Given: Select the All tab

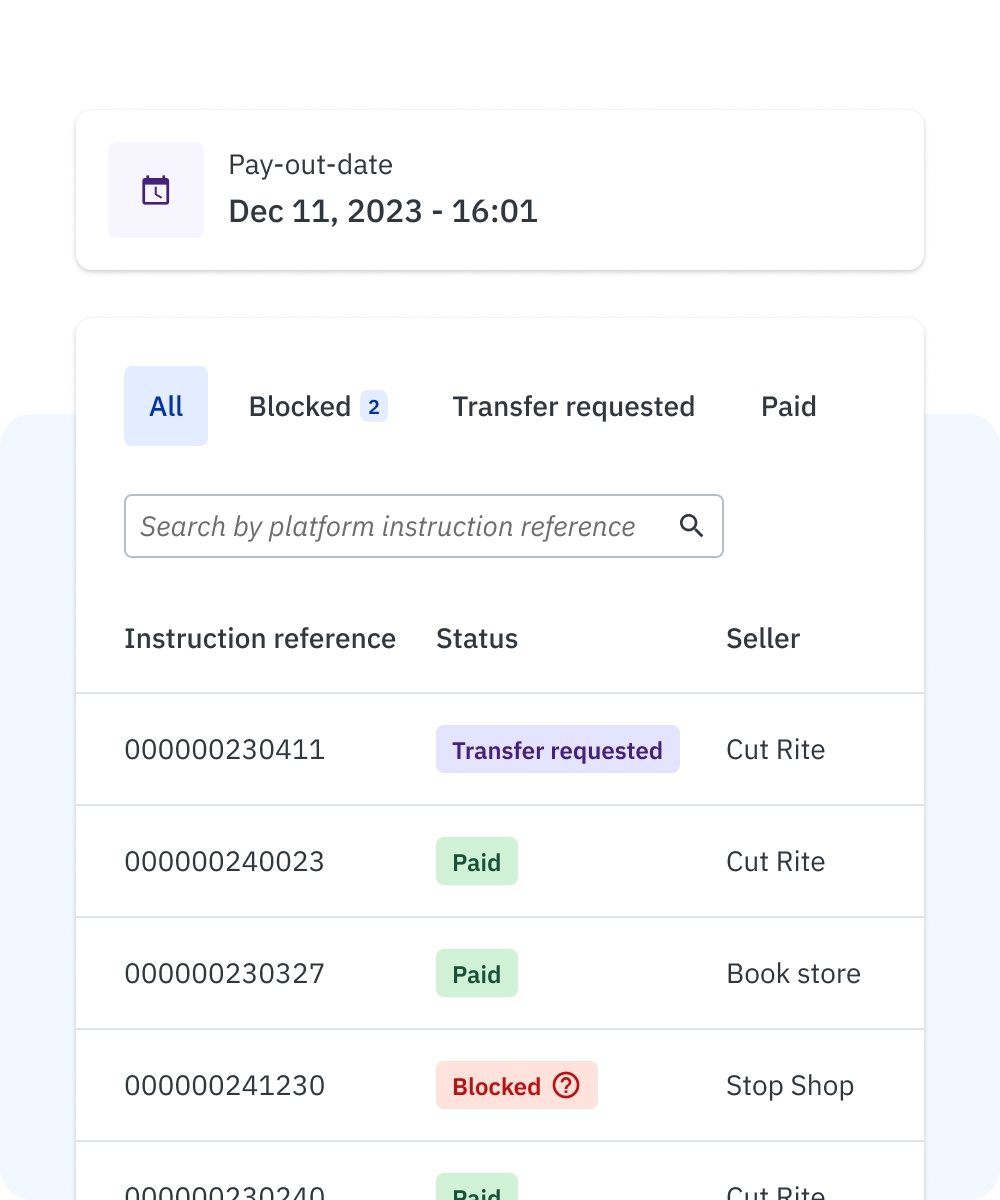Looking at the screenshot, I should (x=166, y=406).
